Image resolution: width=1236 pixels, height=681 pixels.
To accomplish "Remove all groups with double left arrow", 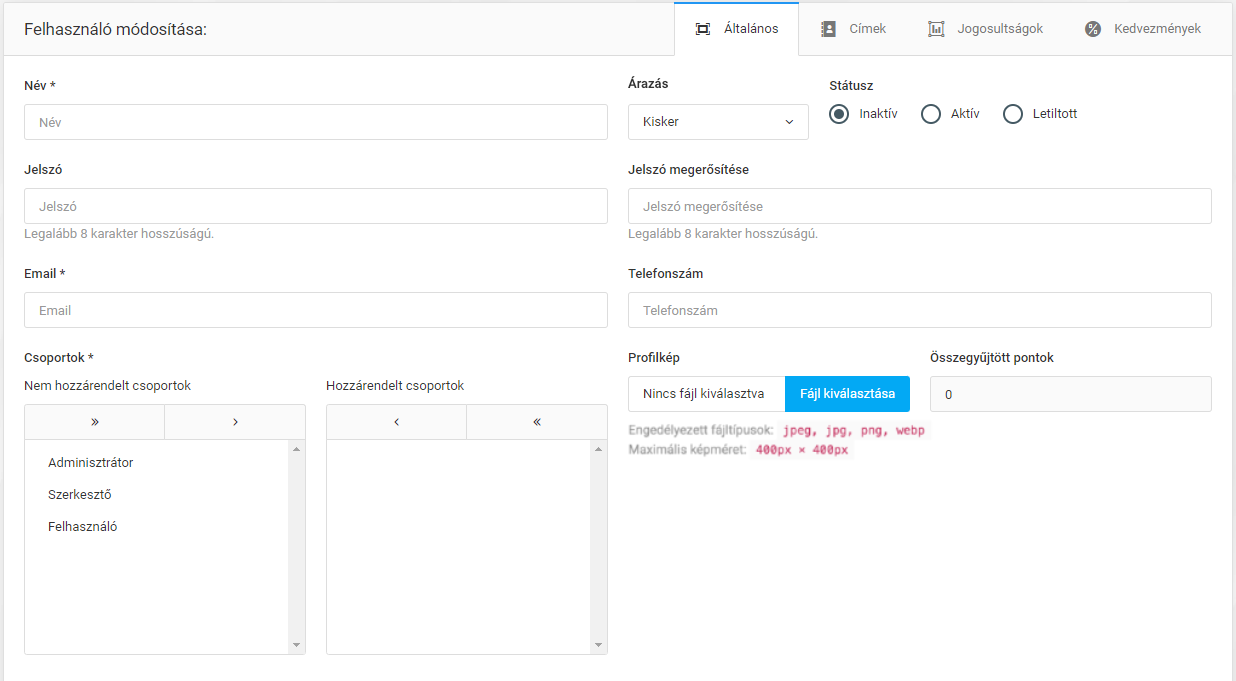I will coord(537,422).
